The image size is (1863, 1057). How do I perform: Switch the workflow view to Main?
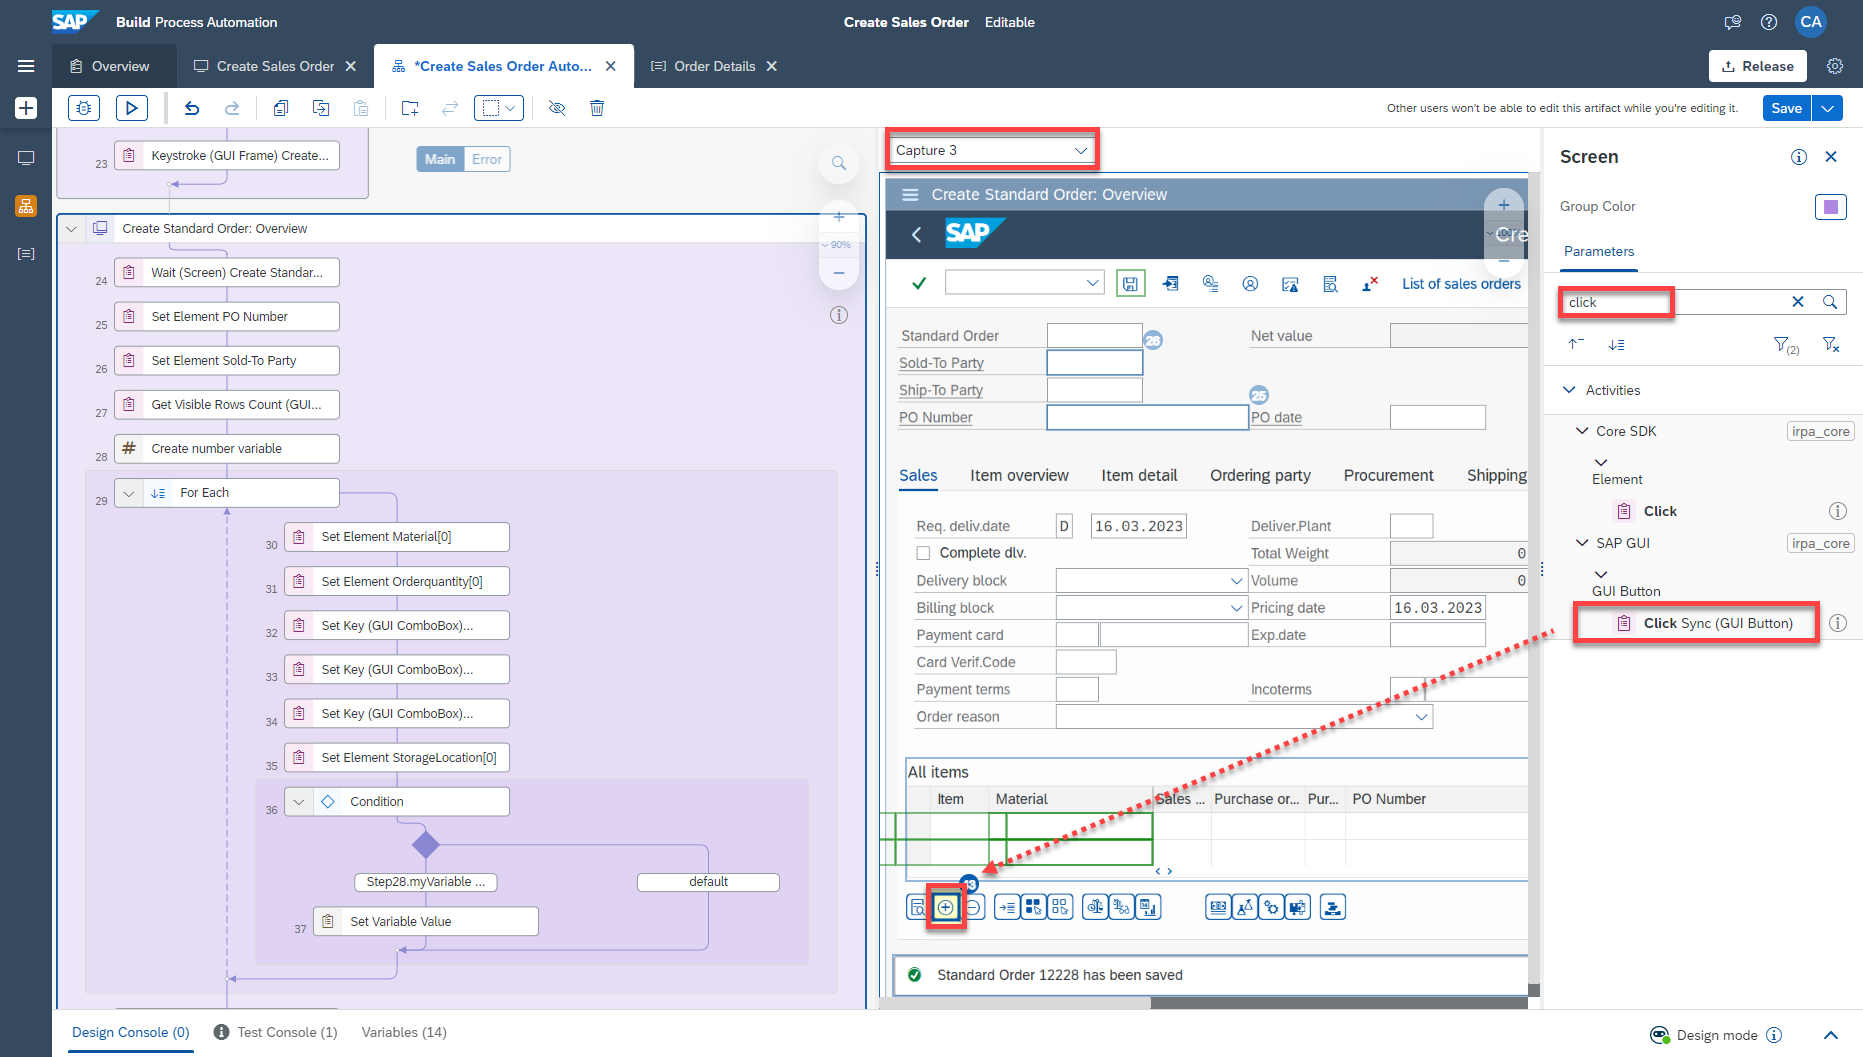[x=440, y=159]
